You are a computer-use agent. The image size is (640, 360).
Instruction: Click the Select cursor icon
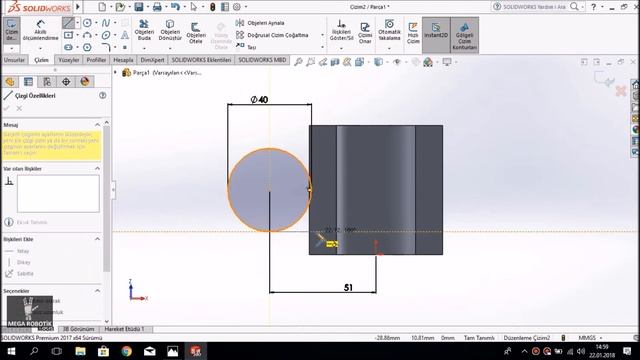(x=194, y=7)
